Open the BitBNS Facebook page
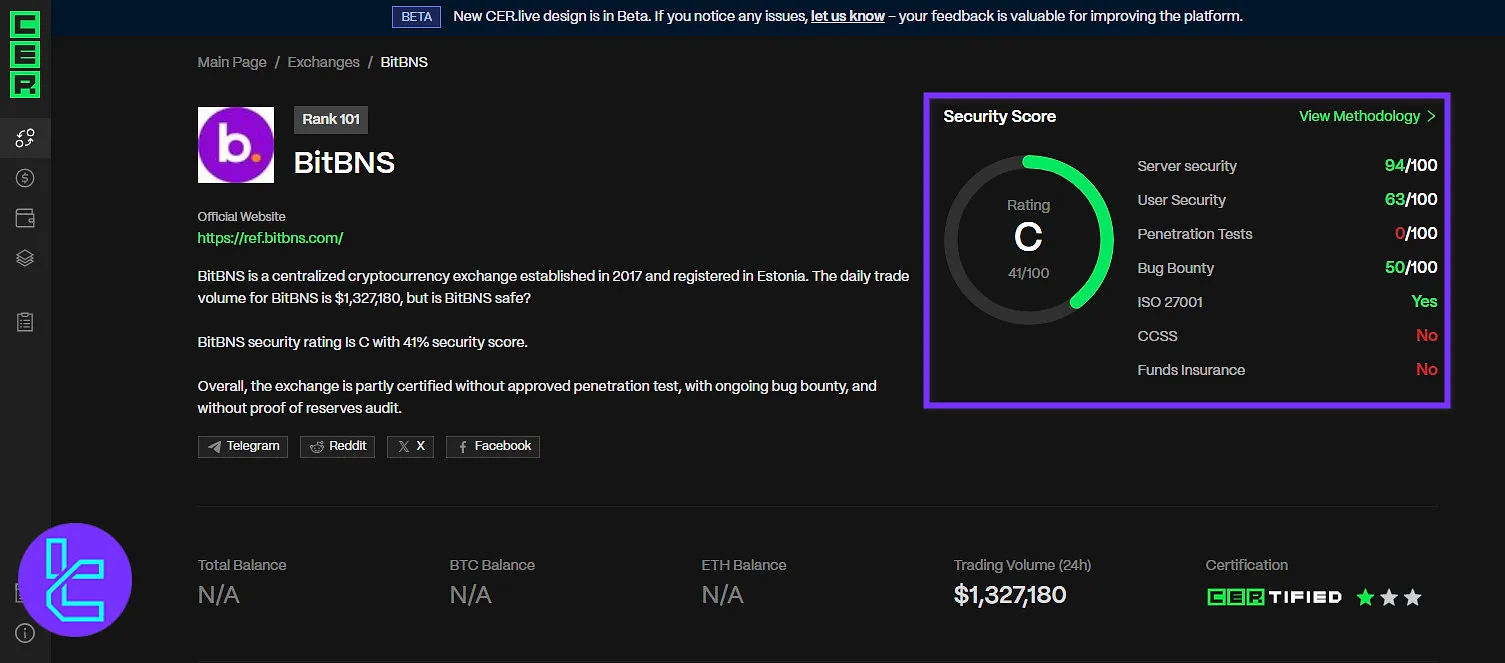The image size is (1505, 663). pos(492,446)
